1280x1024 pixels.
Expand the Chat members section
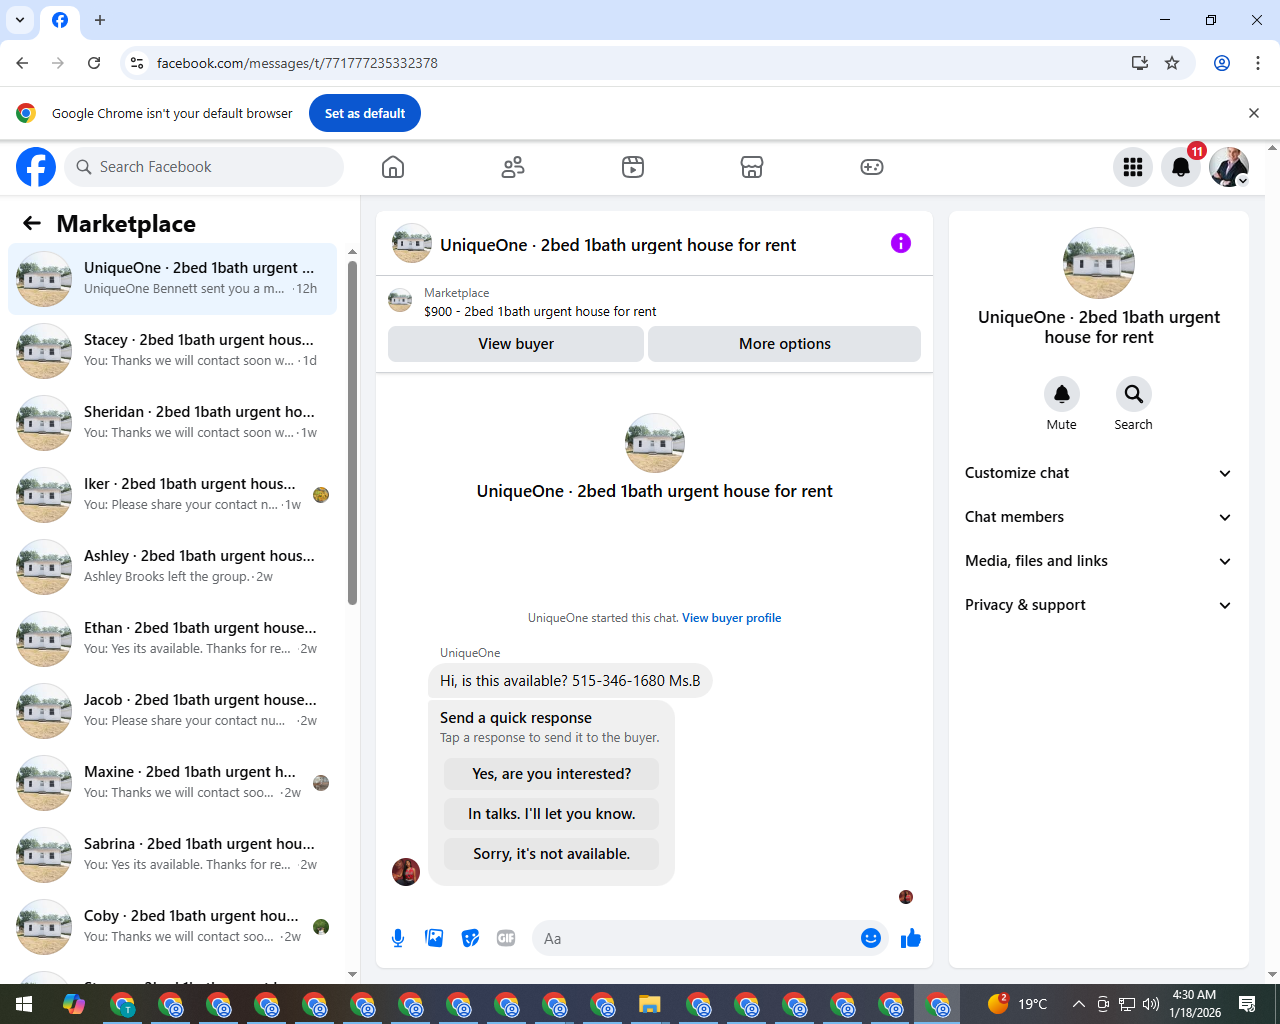pyautogui.click(x=1099, y=517)
